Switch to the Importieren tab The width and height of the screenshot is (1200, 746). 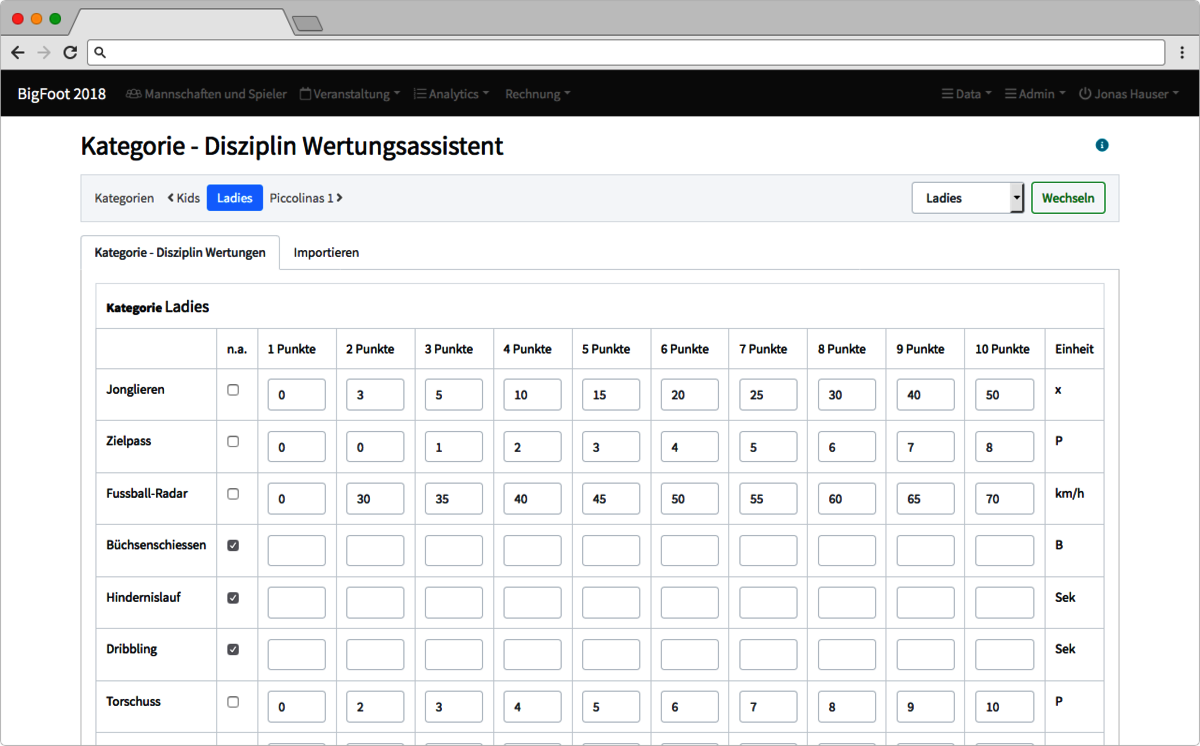click(x=326, y=253)
